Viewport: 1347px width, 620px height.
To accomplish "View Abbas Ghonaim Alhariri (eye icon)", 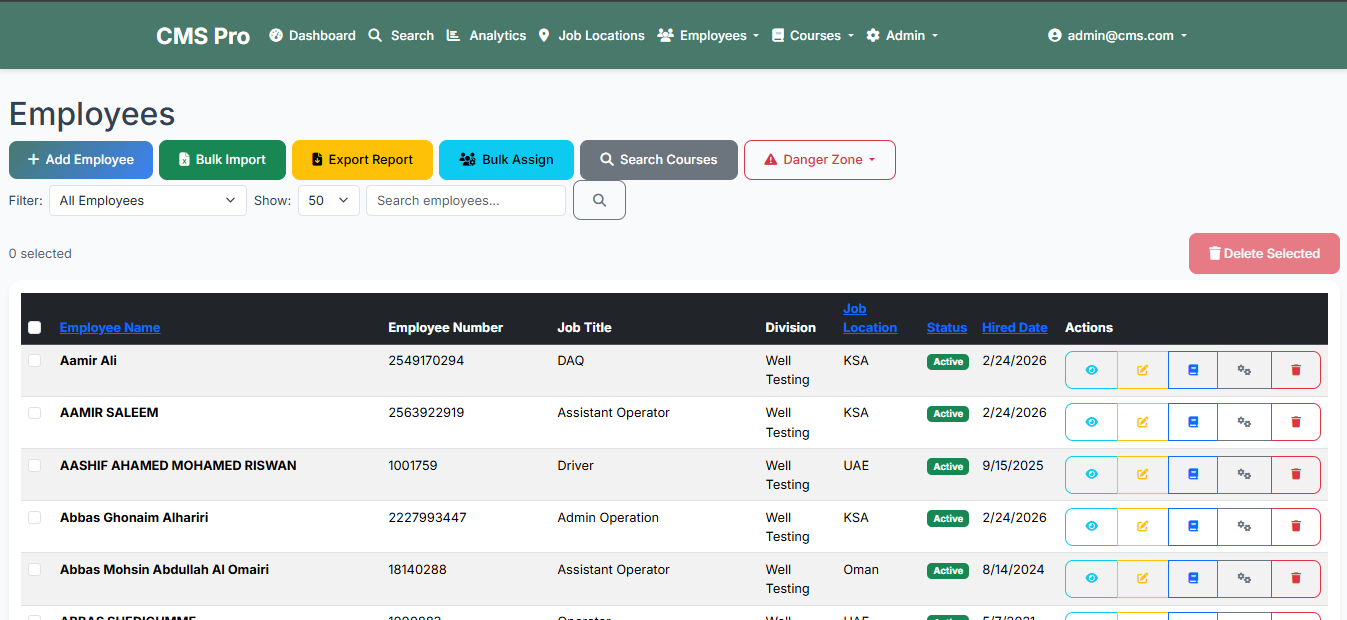I will [x=1091, y=526].
